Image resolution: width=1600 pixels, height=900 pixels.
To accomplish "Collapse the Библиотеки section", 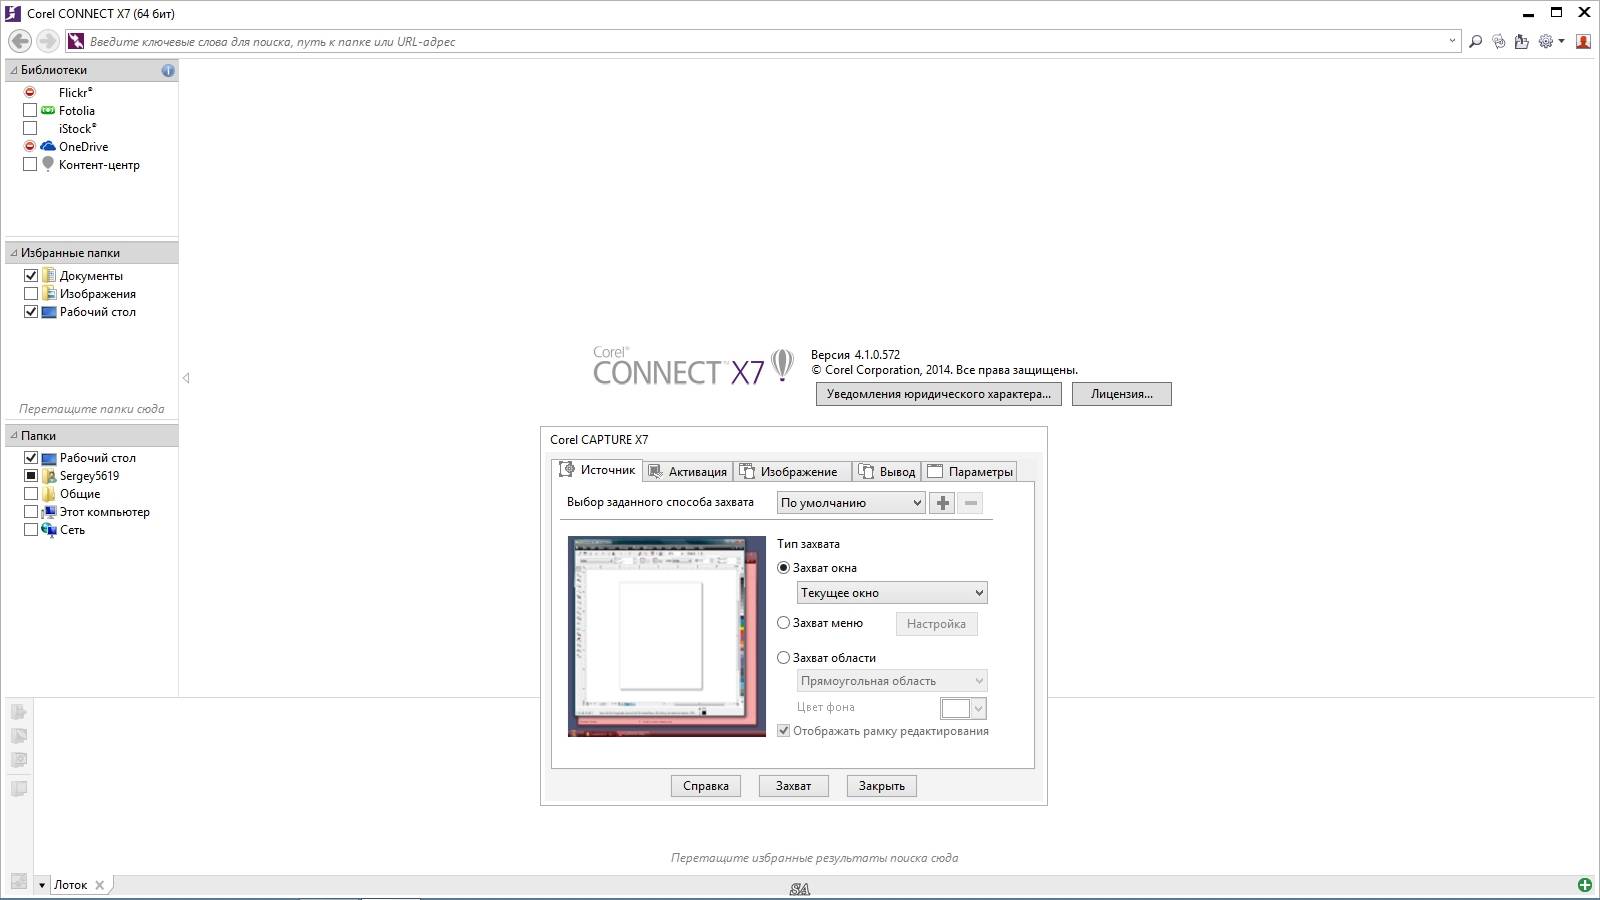I will [14, 70].
